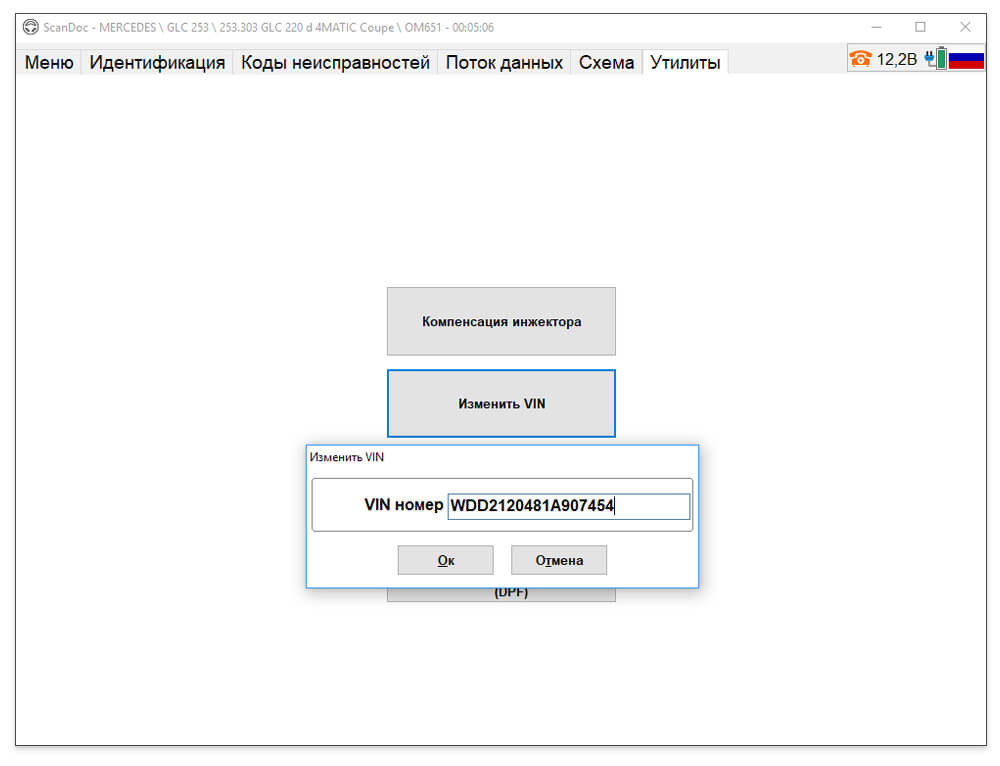This screenshot has width=1000, height=766.
Task: Click inside the VIN номер input field
Action: (x=568, y=506)
